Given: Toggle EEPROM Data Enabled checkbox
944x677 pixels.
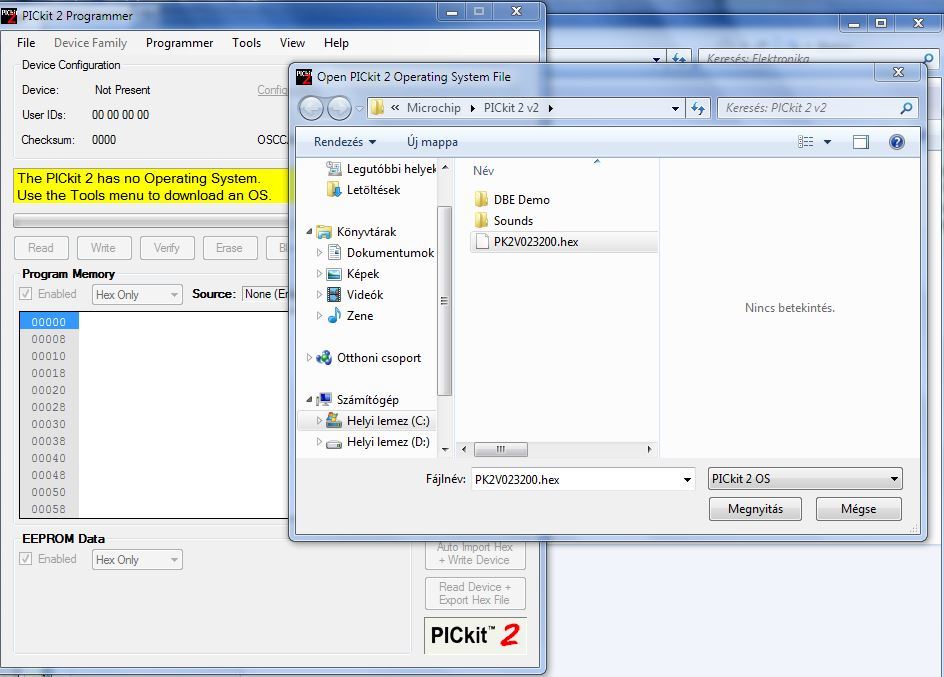Looking at the screenshot, I should pos(25,558).
